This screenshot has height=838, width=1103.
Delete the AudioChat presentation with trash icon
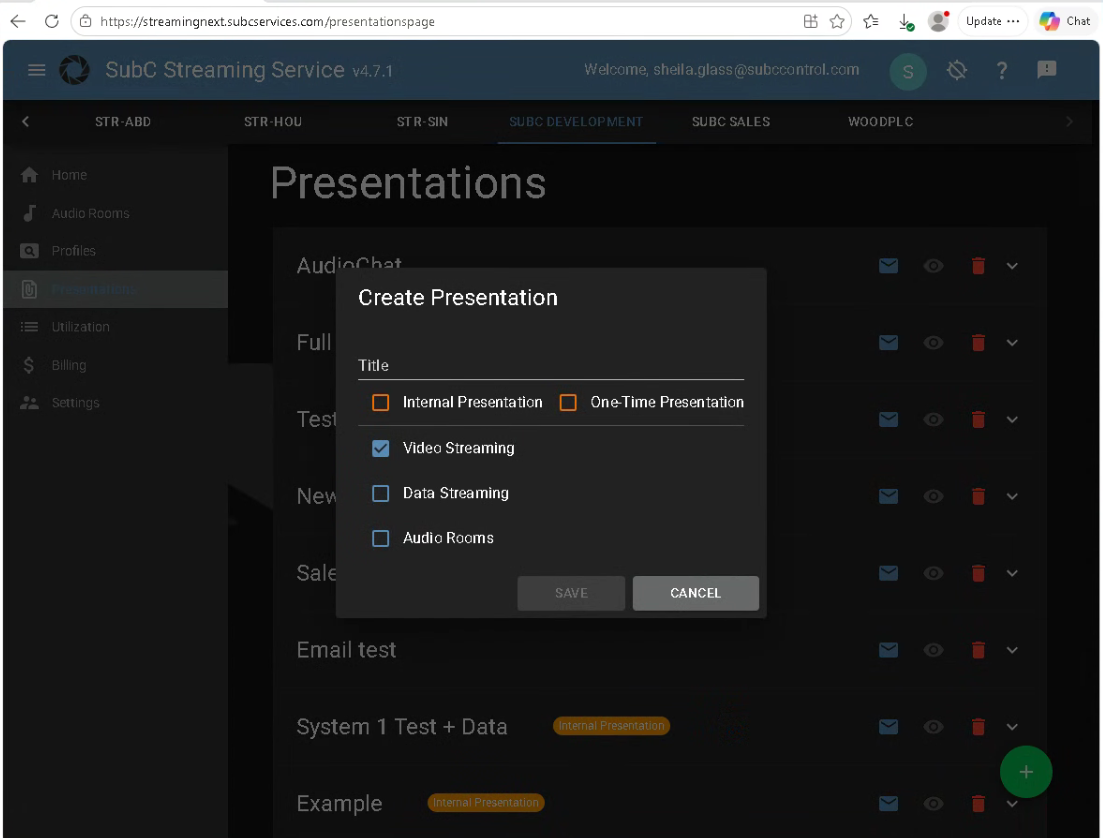coord(978,266)
